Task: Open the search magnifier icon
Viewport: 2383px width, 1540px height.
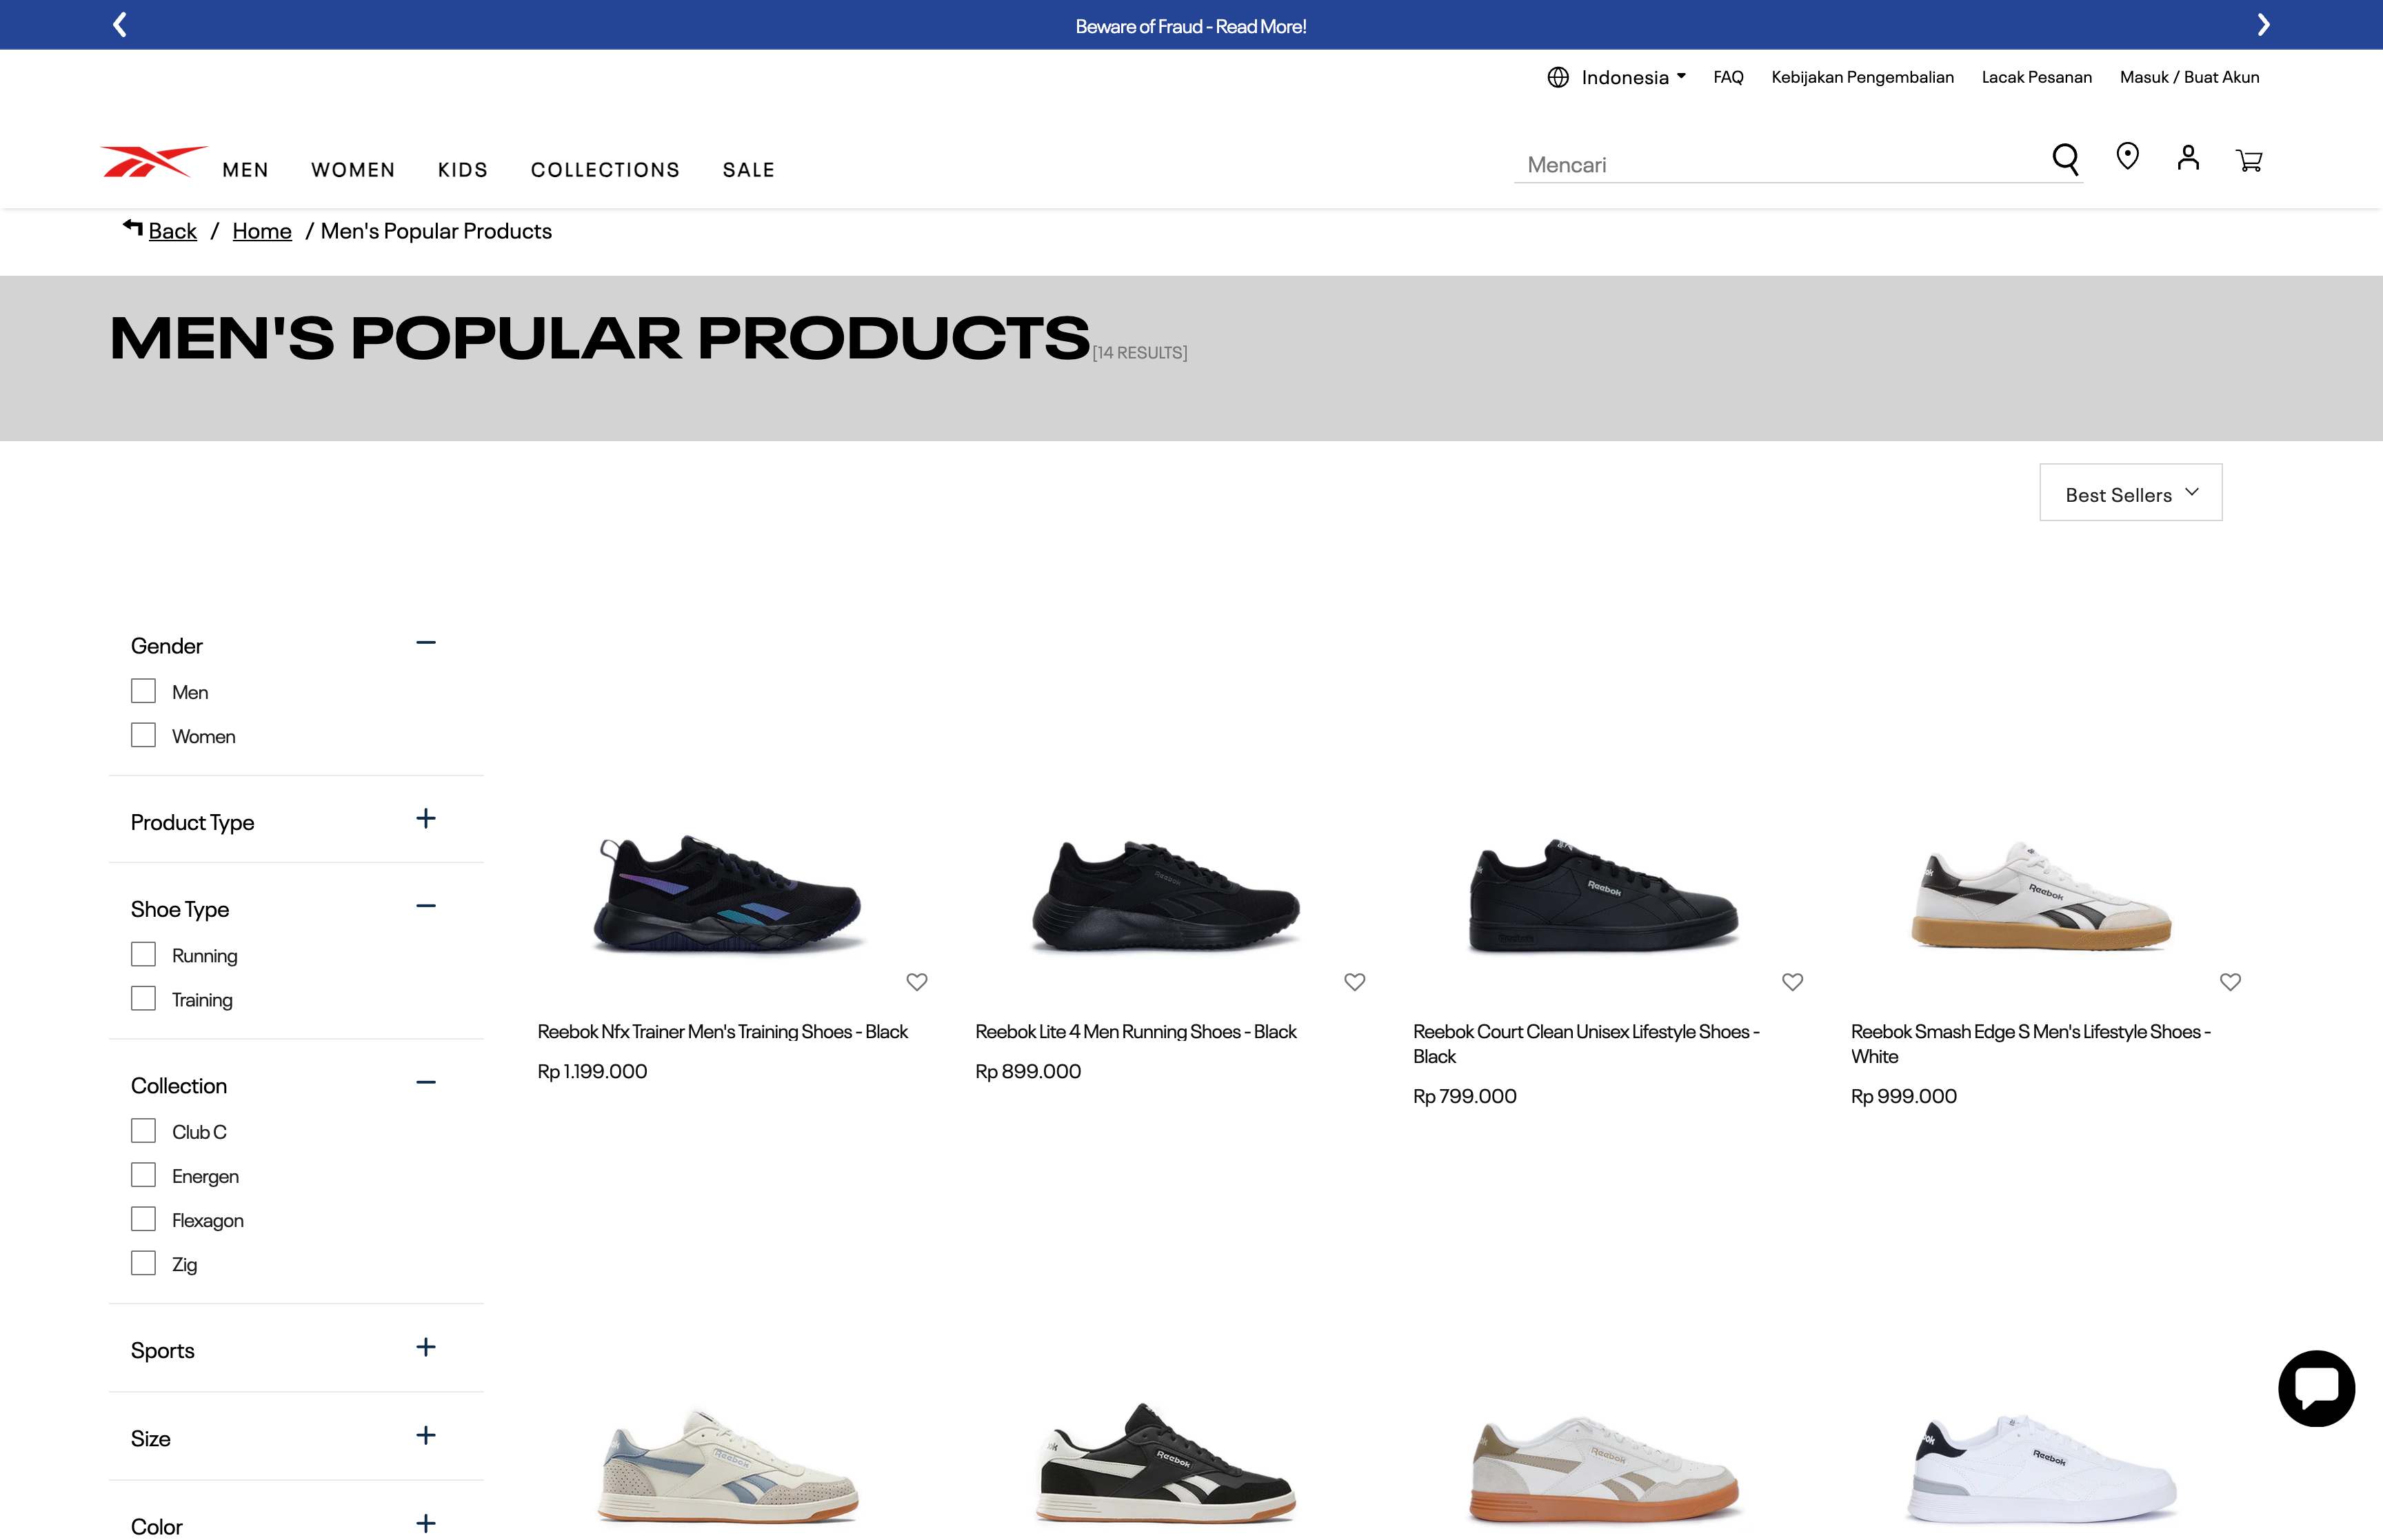Action: pos(2065,158)
